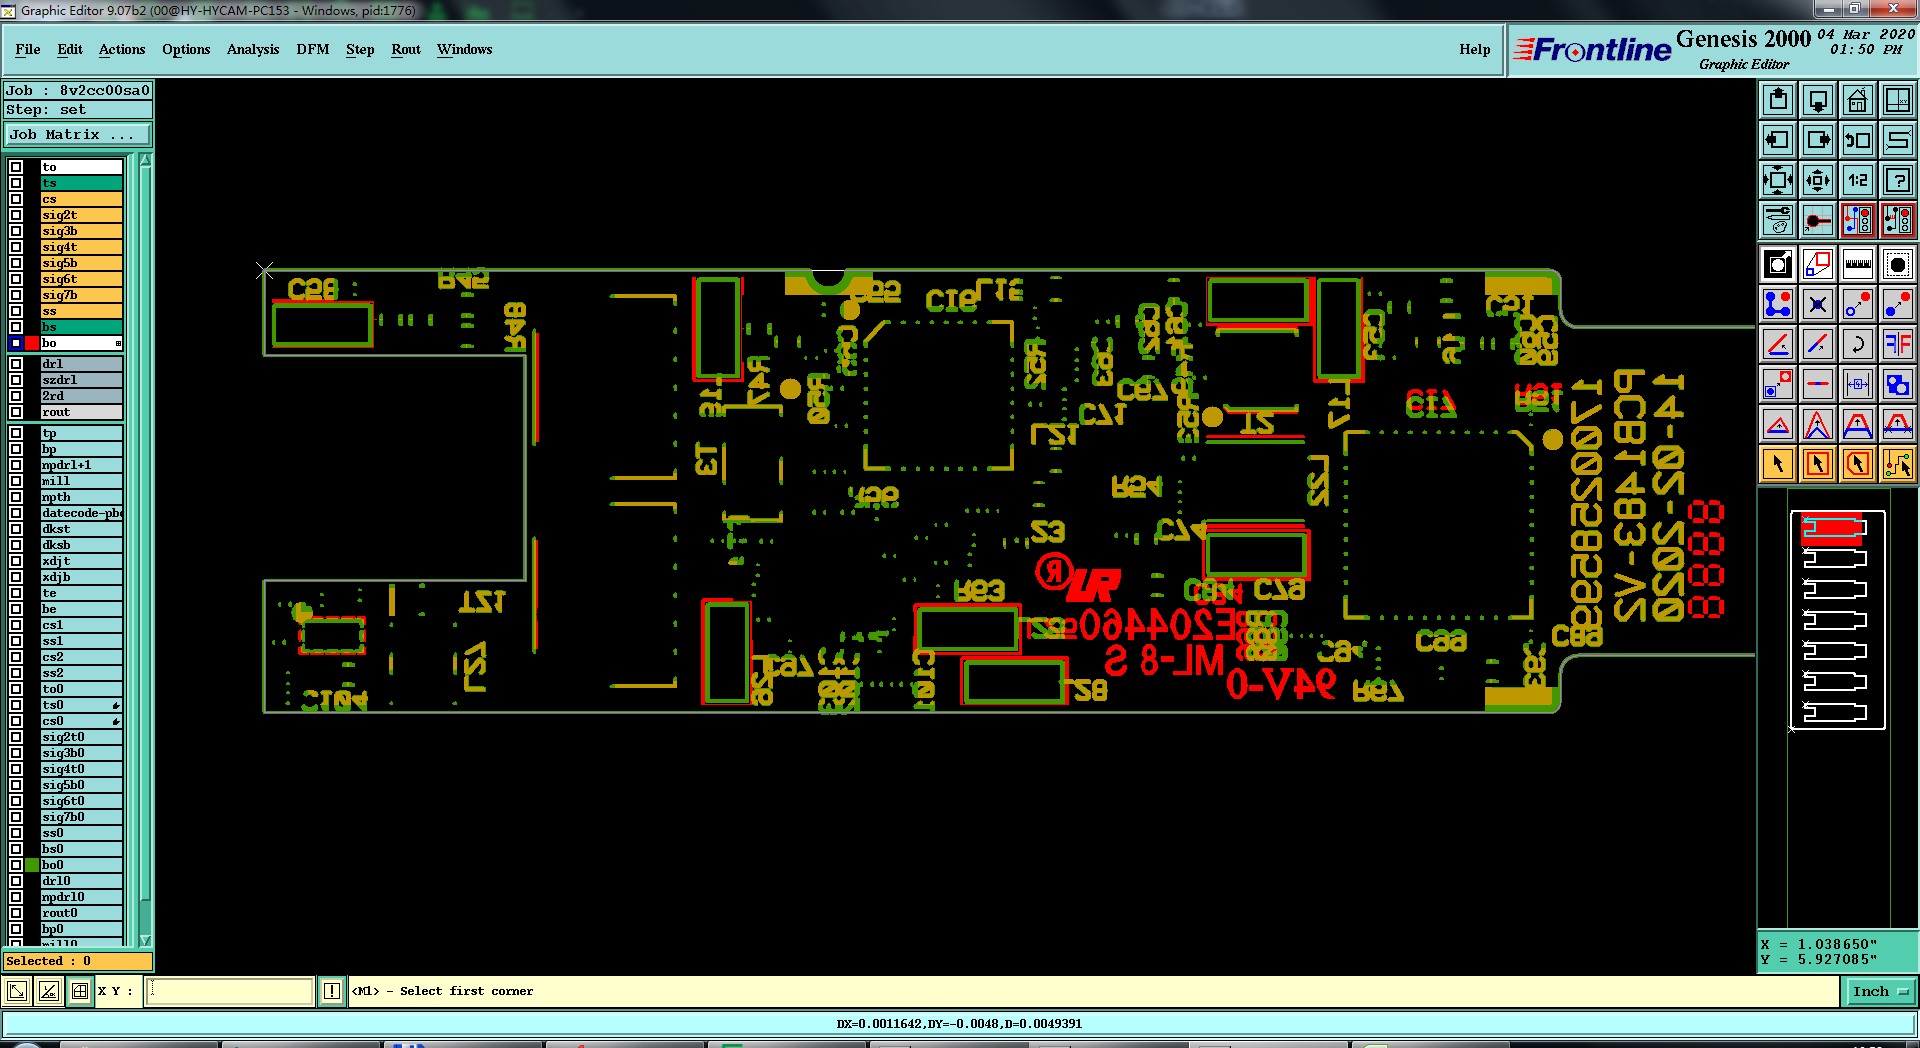Select the plain arrow selection tool
This screenshot has height=1048, width=1920.
(x=1778, y=464)
